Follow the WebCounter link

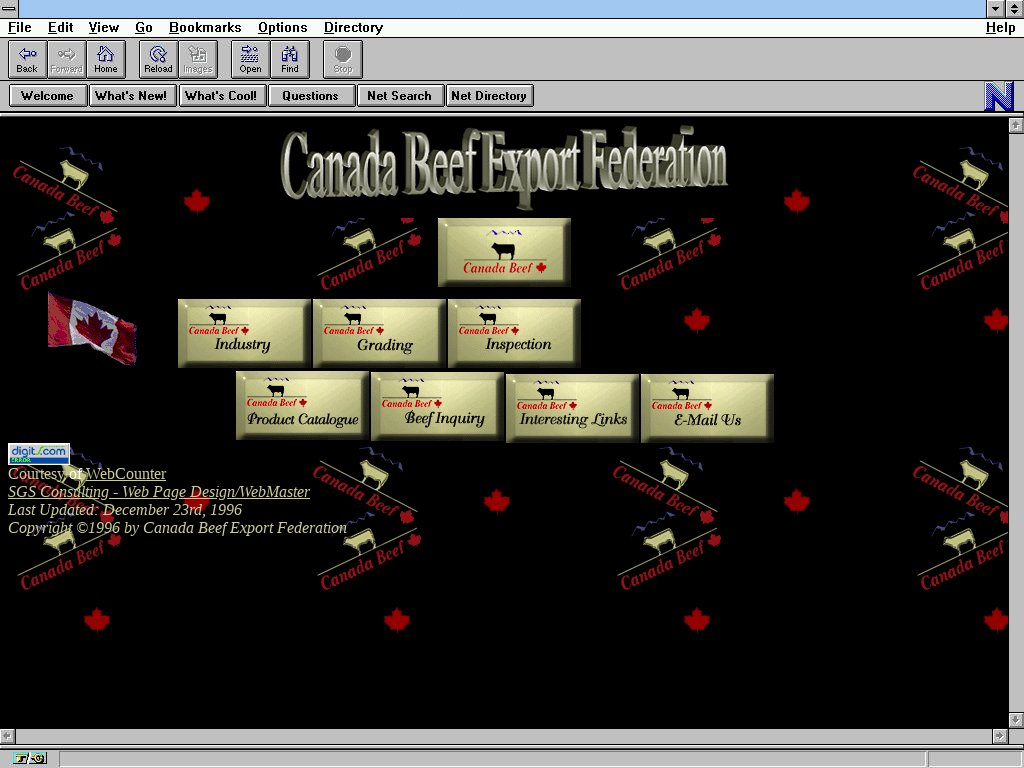click(126, 474)
